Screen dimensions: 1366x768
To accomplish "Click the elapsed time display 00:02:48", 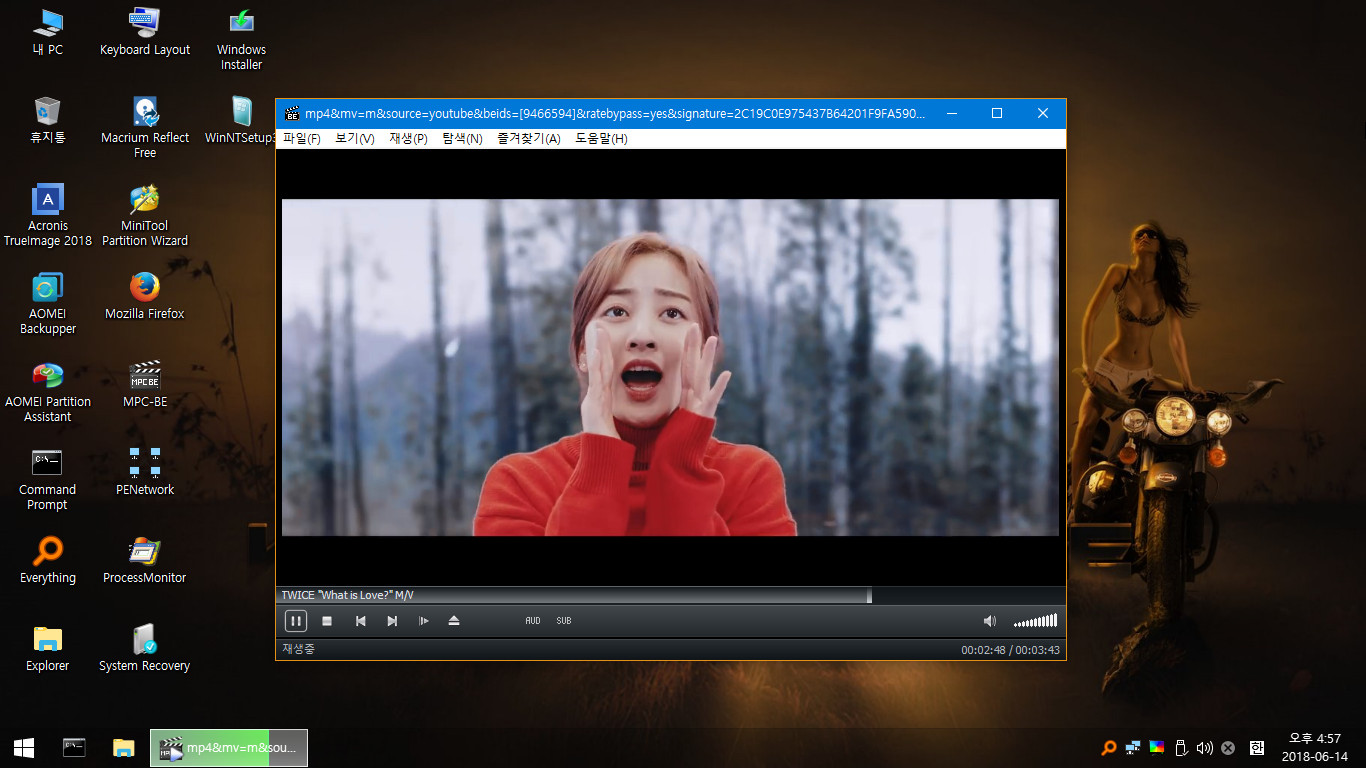I will [983, 650].
